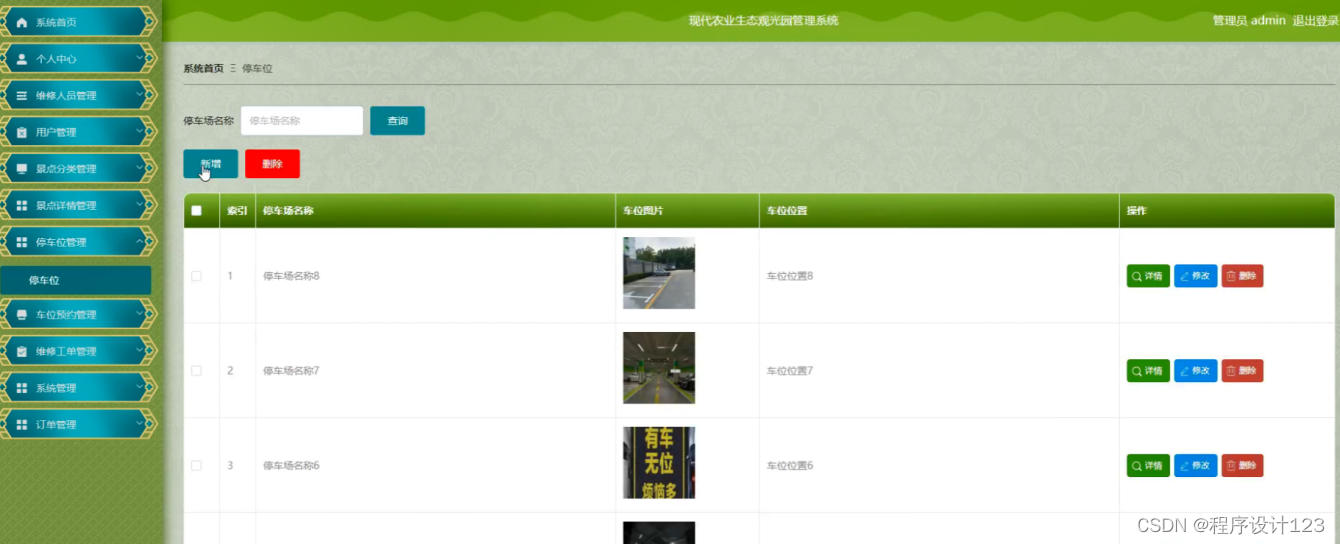Click the grid icon for 系统管理
This screenshot has width=1340, height=544.
(22, 388)
